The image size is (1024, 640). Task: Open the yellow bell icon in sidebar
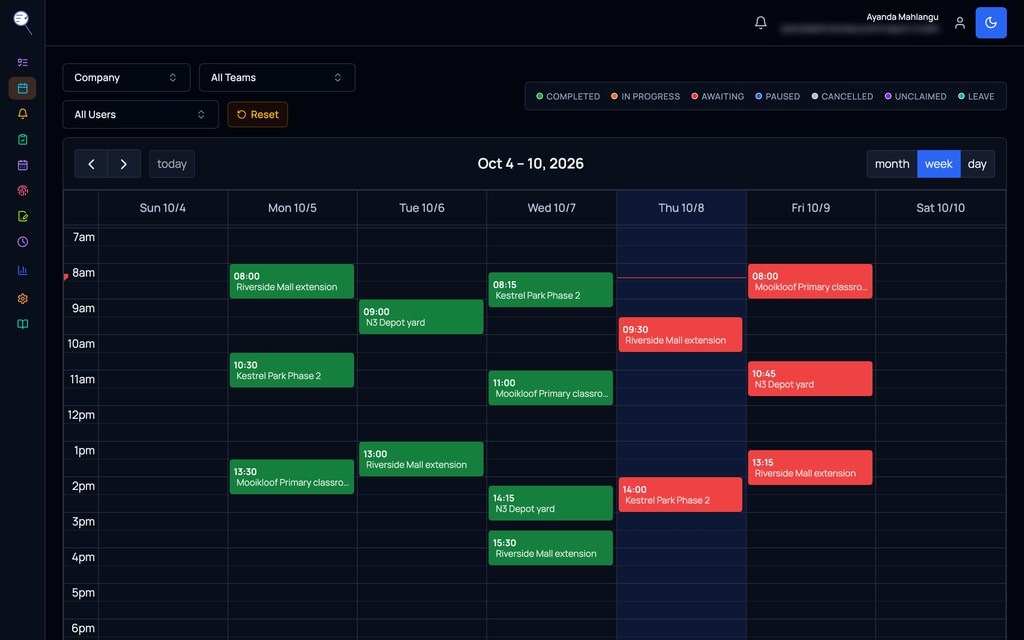(23, 114)
